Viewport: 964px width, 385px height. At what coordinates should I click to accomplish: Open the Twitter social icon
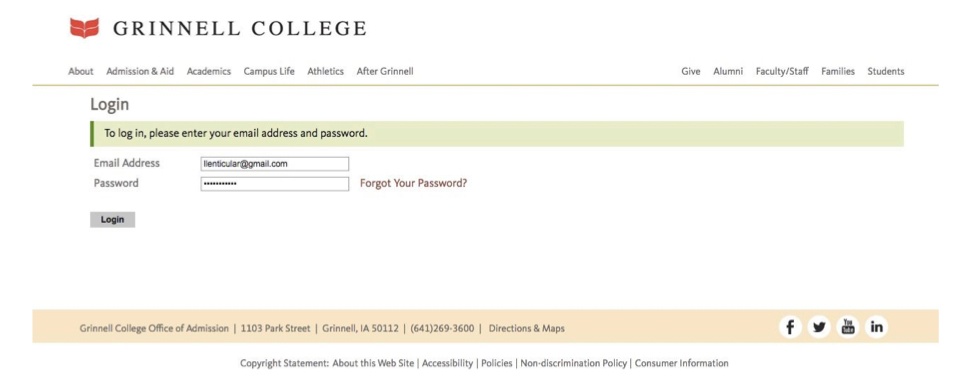[819, 327]
